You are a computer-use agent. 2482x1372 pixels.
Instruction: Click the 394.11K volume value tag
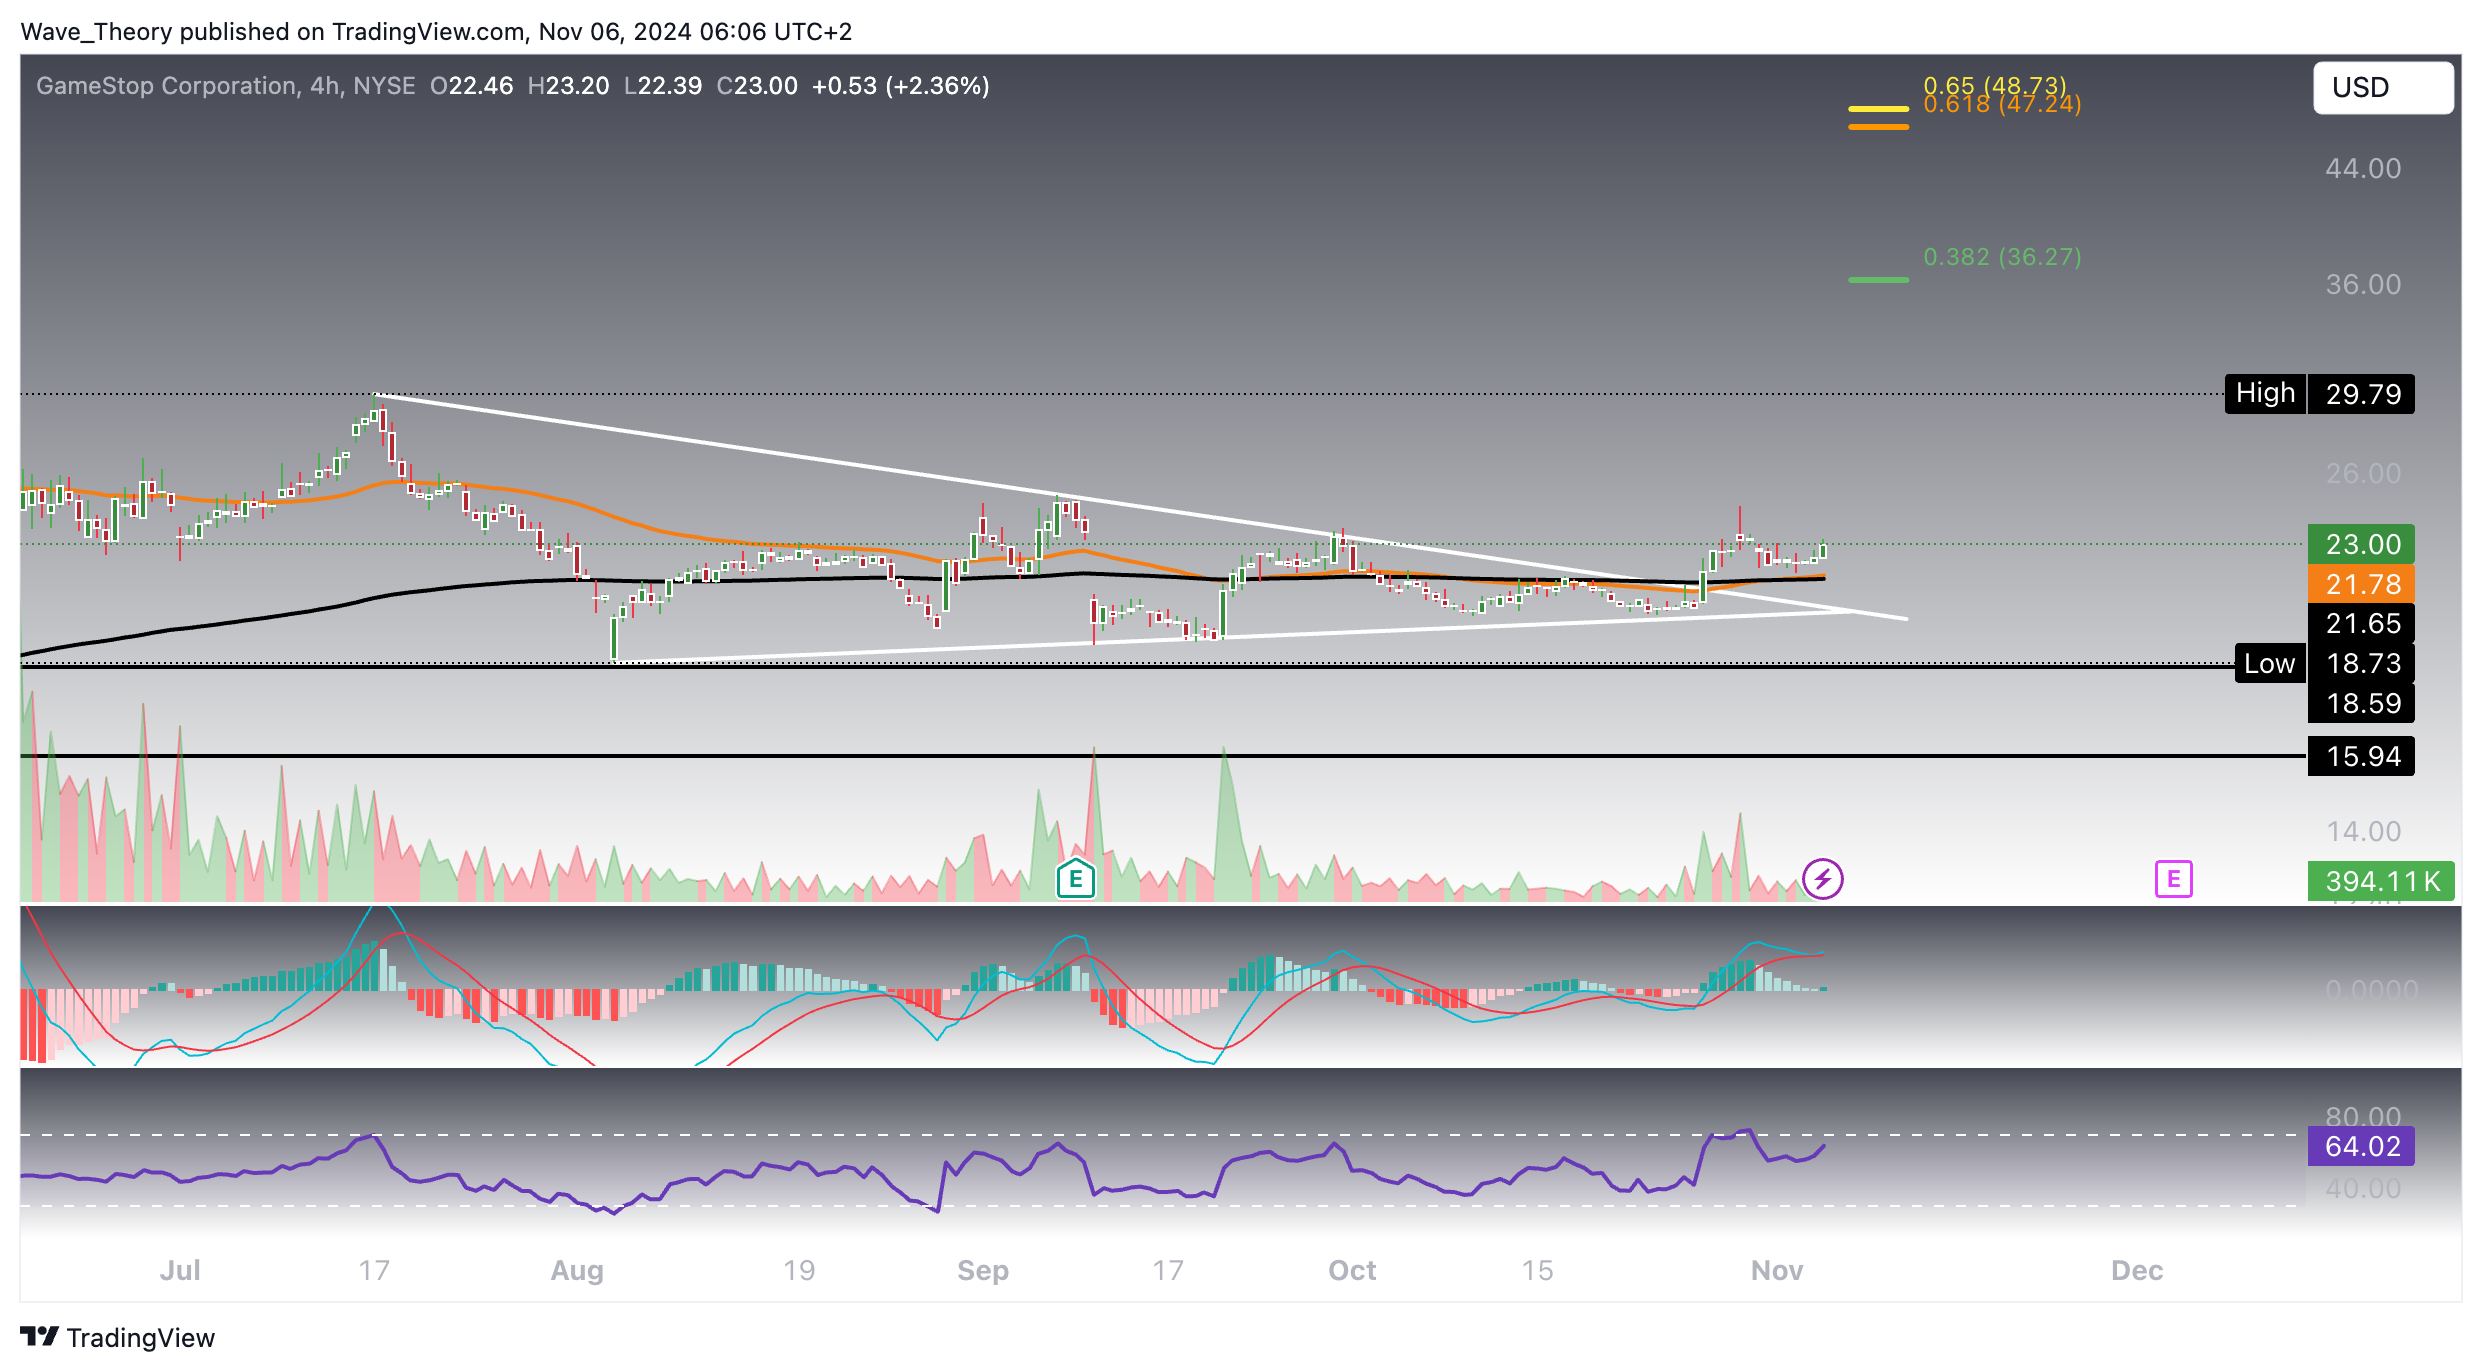pyautogui.click(x=2381, y=881)
